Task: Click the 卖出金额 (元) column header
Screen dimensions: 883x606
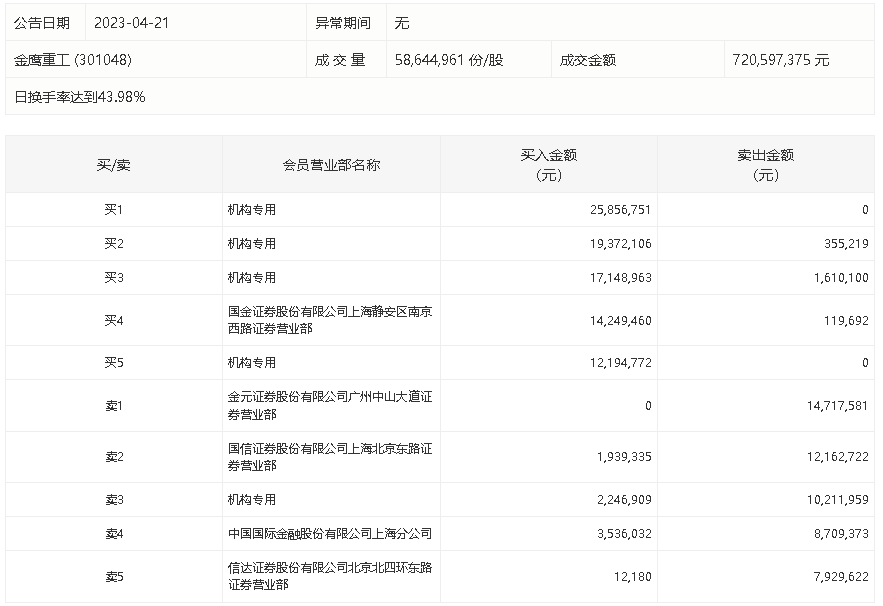Action: 766,165
